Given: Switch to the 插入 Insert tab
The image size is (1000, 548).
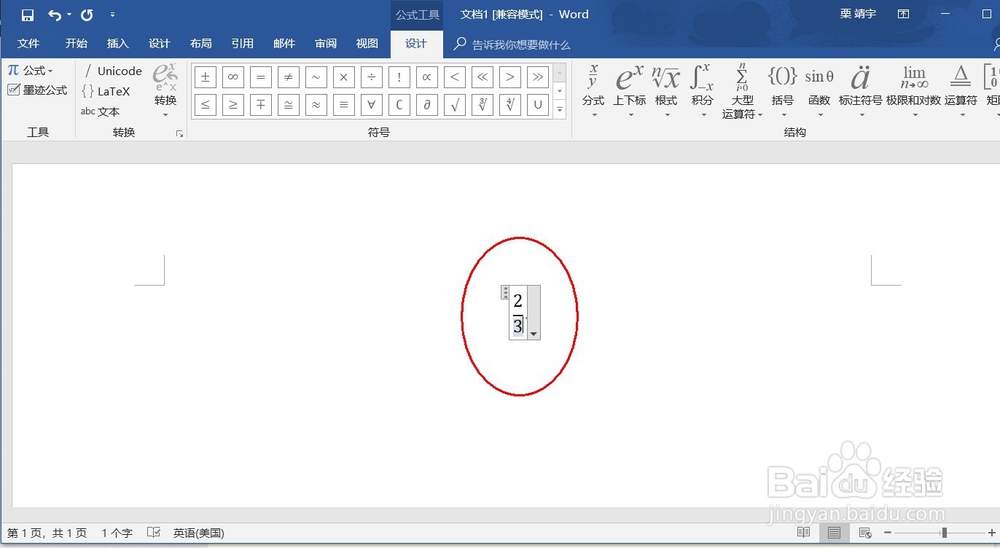Looking at the screenshot, I should click(x=117, y=43).
